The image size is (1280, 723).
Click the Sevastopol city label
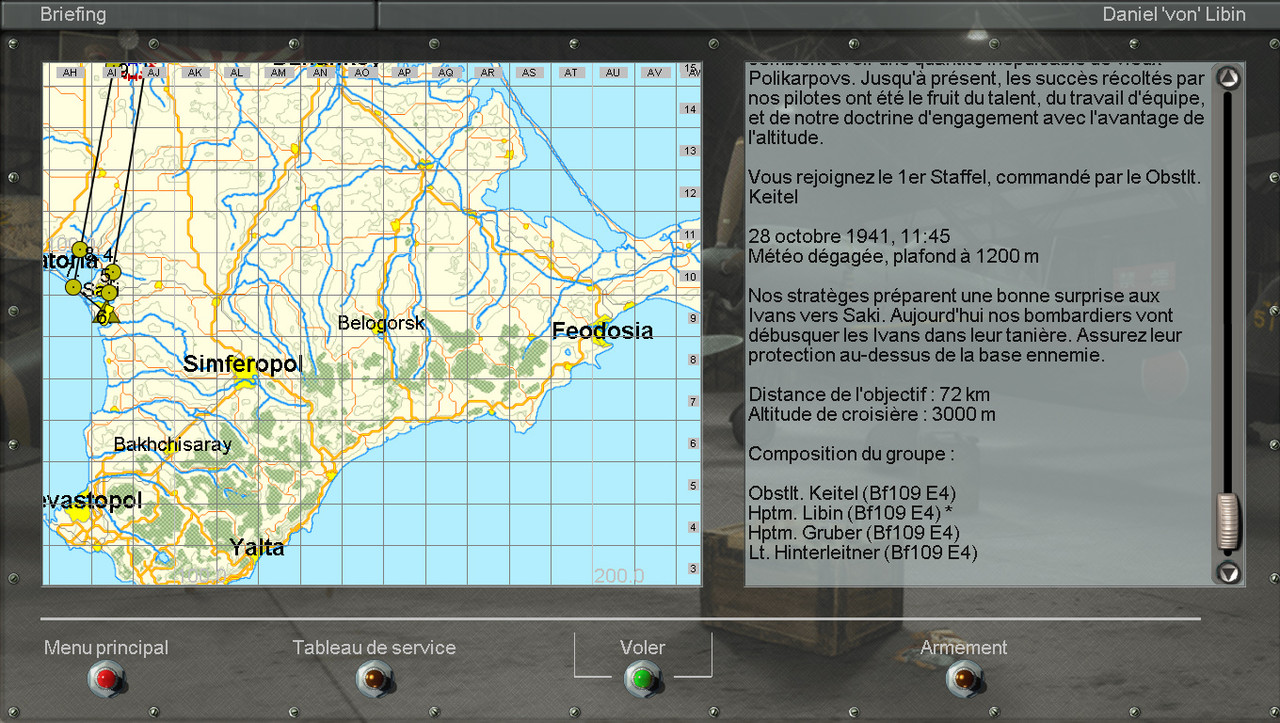(93, 500)
